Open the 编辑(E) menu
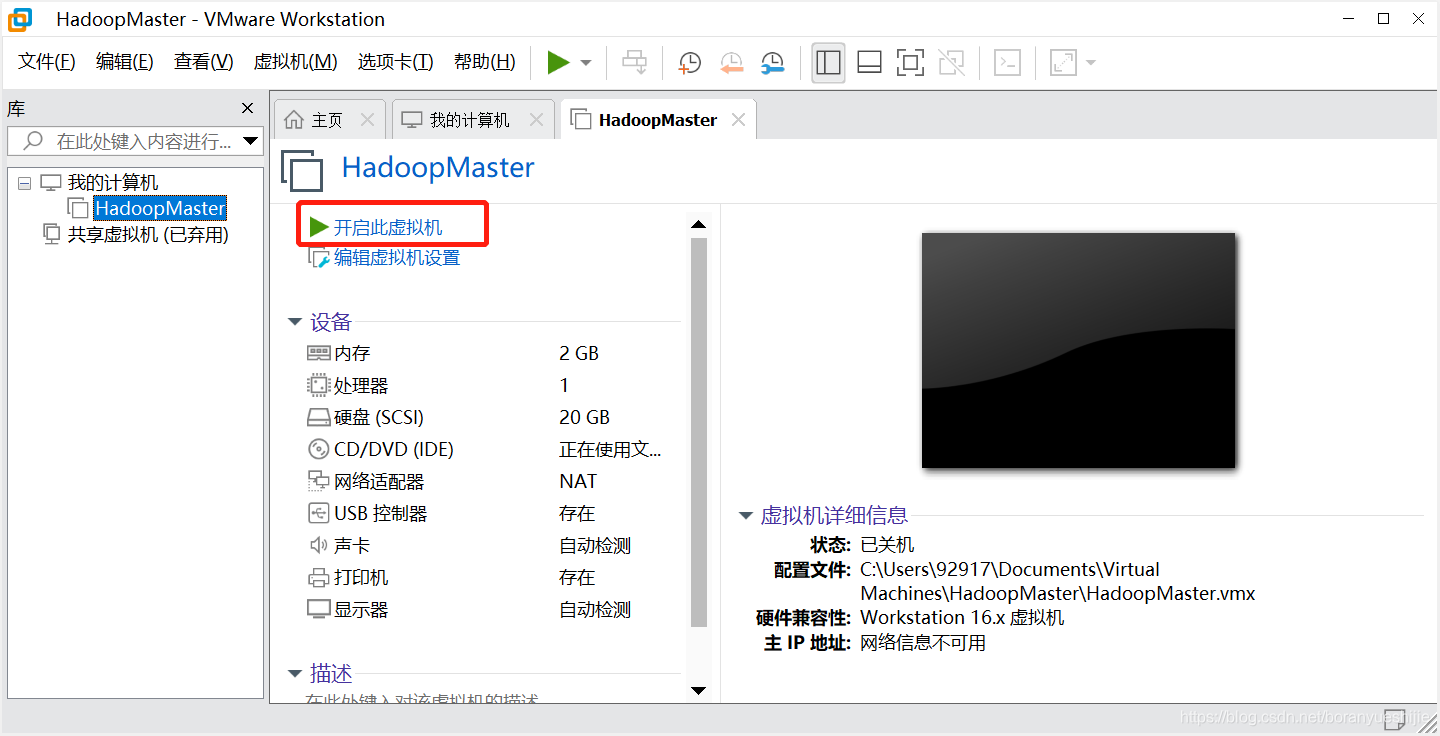This screenshot has width=1440, height=736. coord(125,62)
